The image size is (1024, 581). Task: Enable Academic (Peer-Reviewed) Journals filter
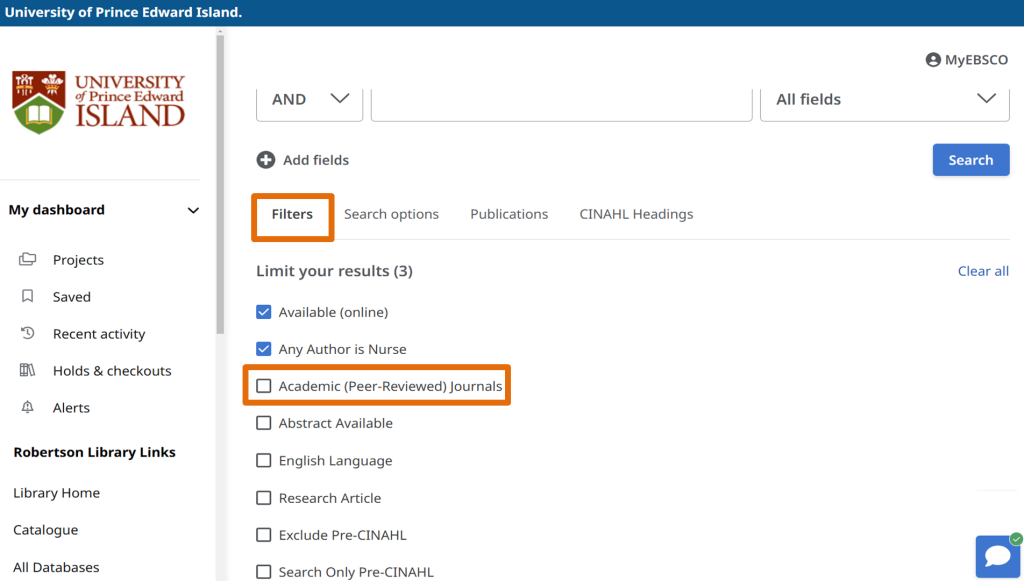[264, 386]
